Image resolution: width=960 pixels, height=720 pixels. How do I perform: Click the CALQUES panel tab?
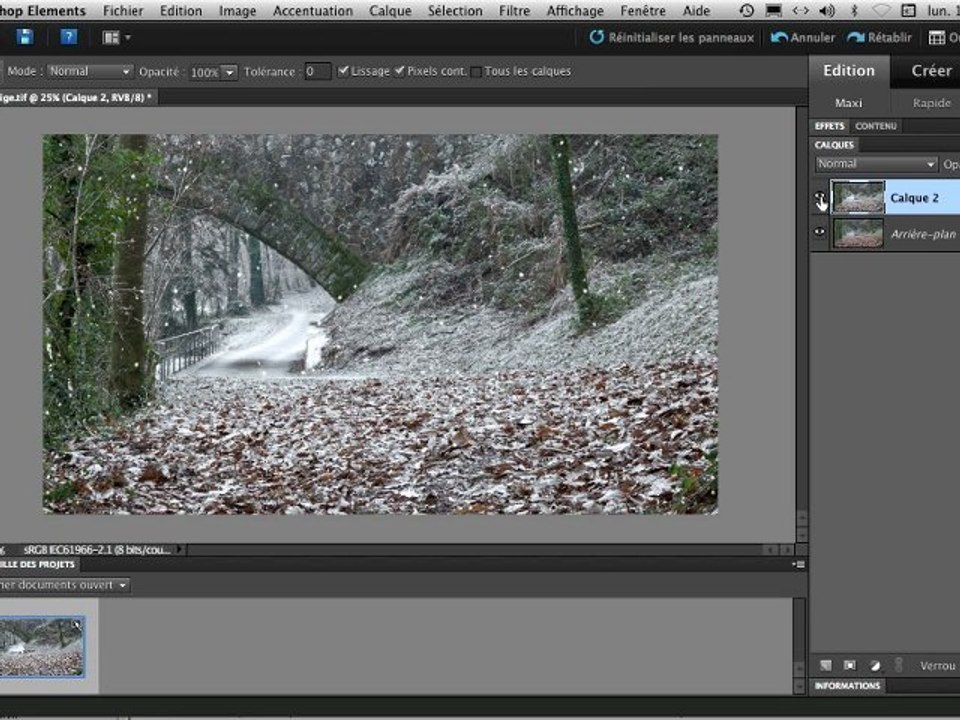point(834,145)
